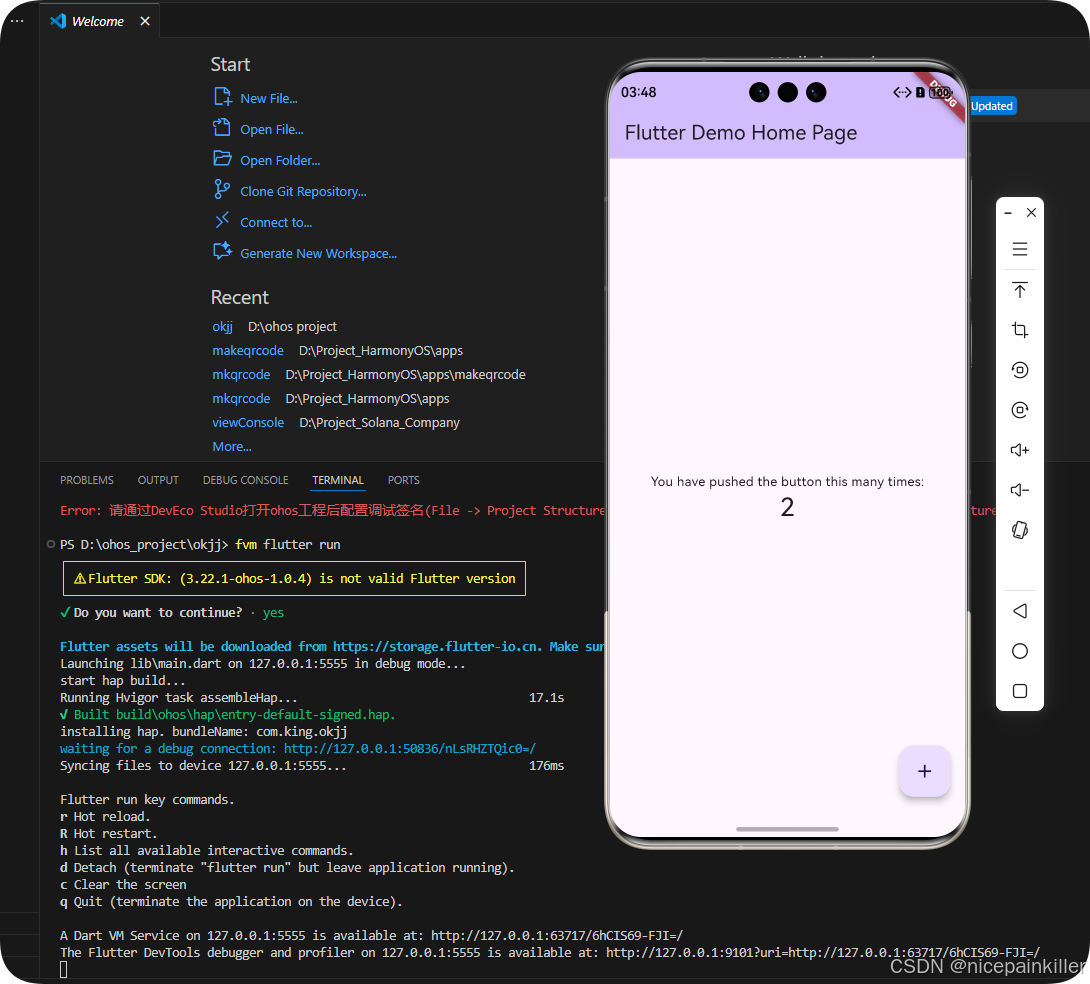Click the counter value 2
Image resolution: width=1090 pixels, height=984 pixels.
point(787,507)
